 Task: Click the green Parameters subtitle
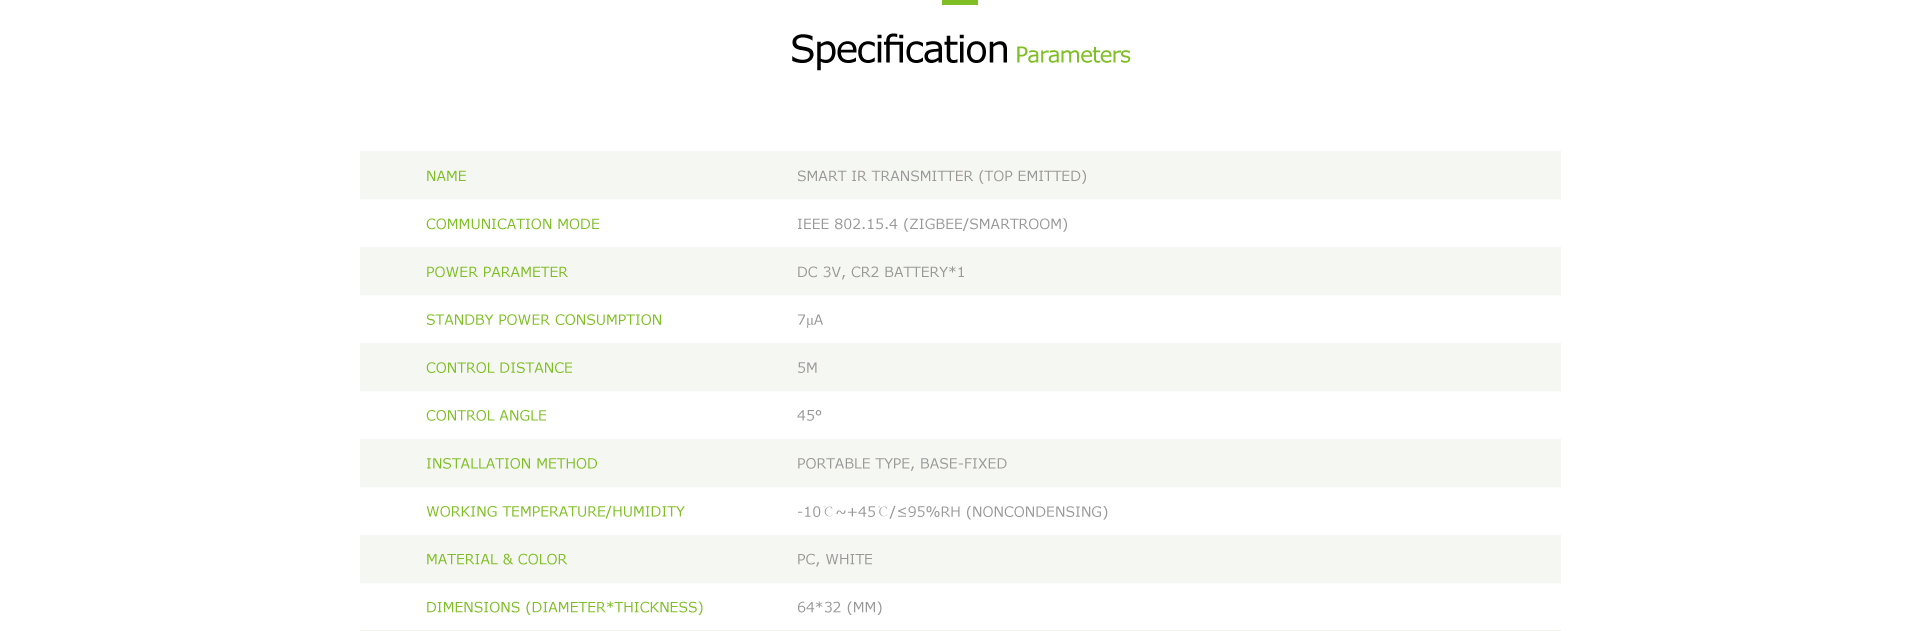(1072, 55)
